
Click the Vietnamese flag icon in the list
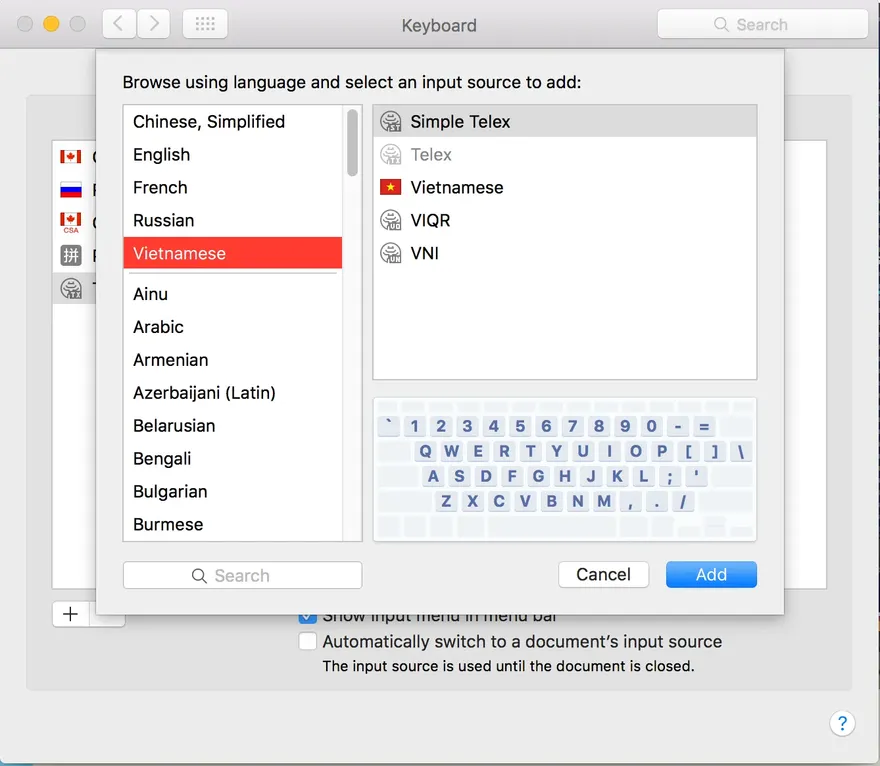click(x=389, y=187)
